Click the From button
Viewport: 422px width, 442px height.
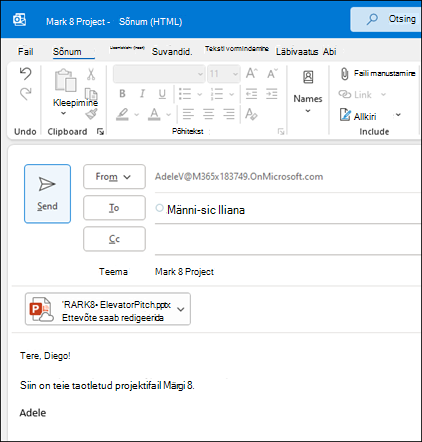click(114, 177)
